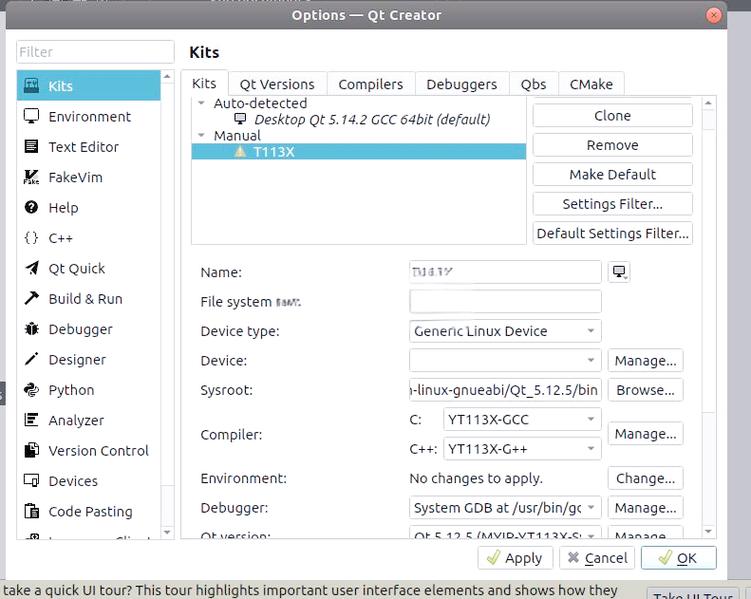Click the kit icon button beside Name
751x599 pixels.
coord(619,272)
